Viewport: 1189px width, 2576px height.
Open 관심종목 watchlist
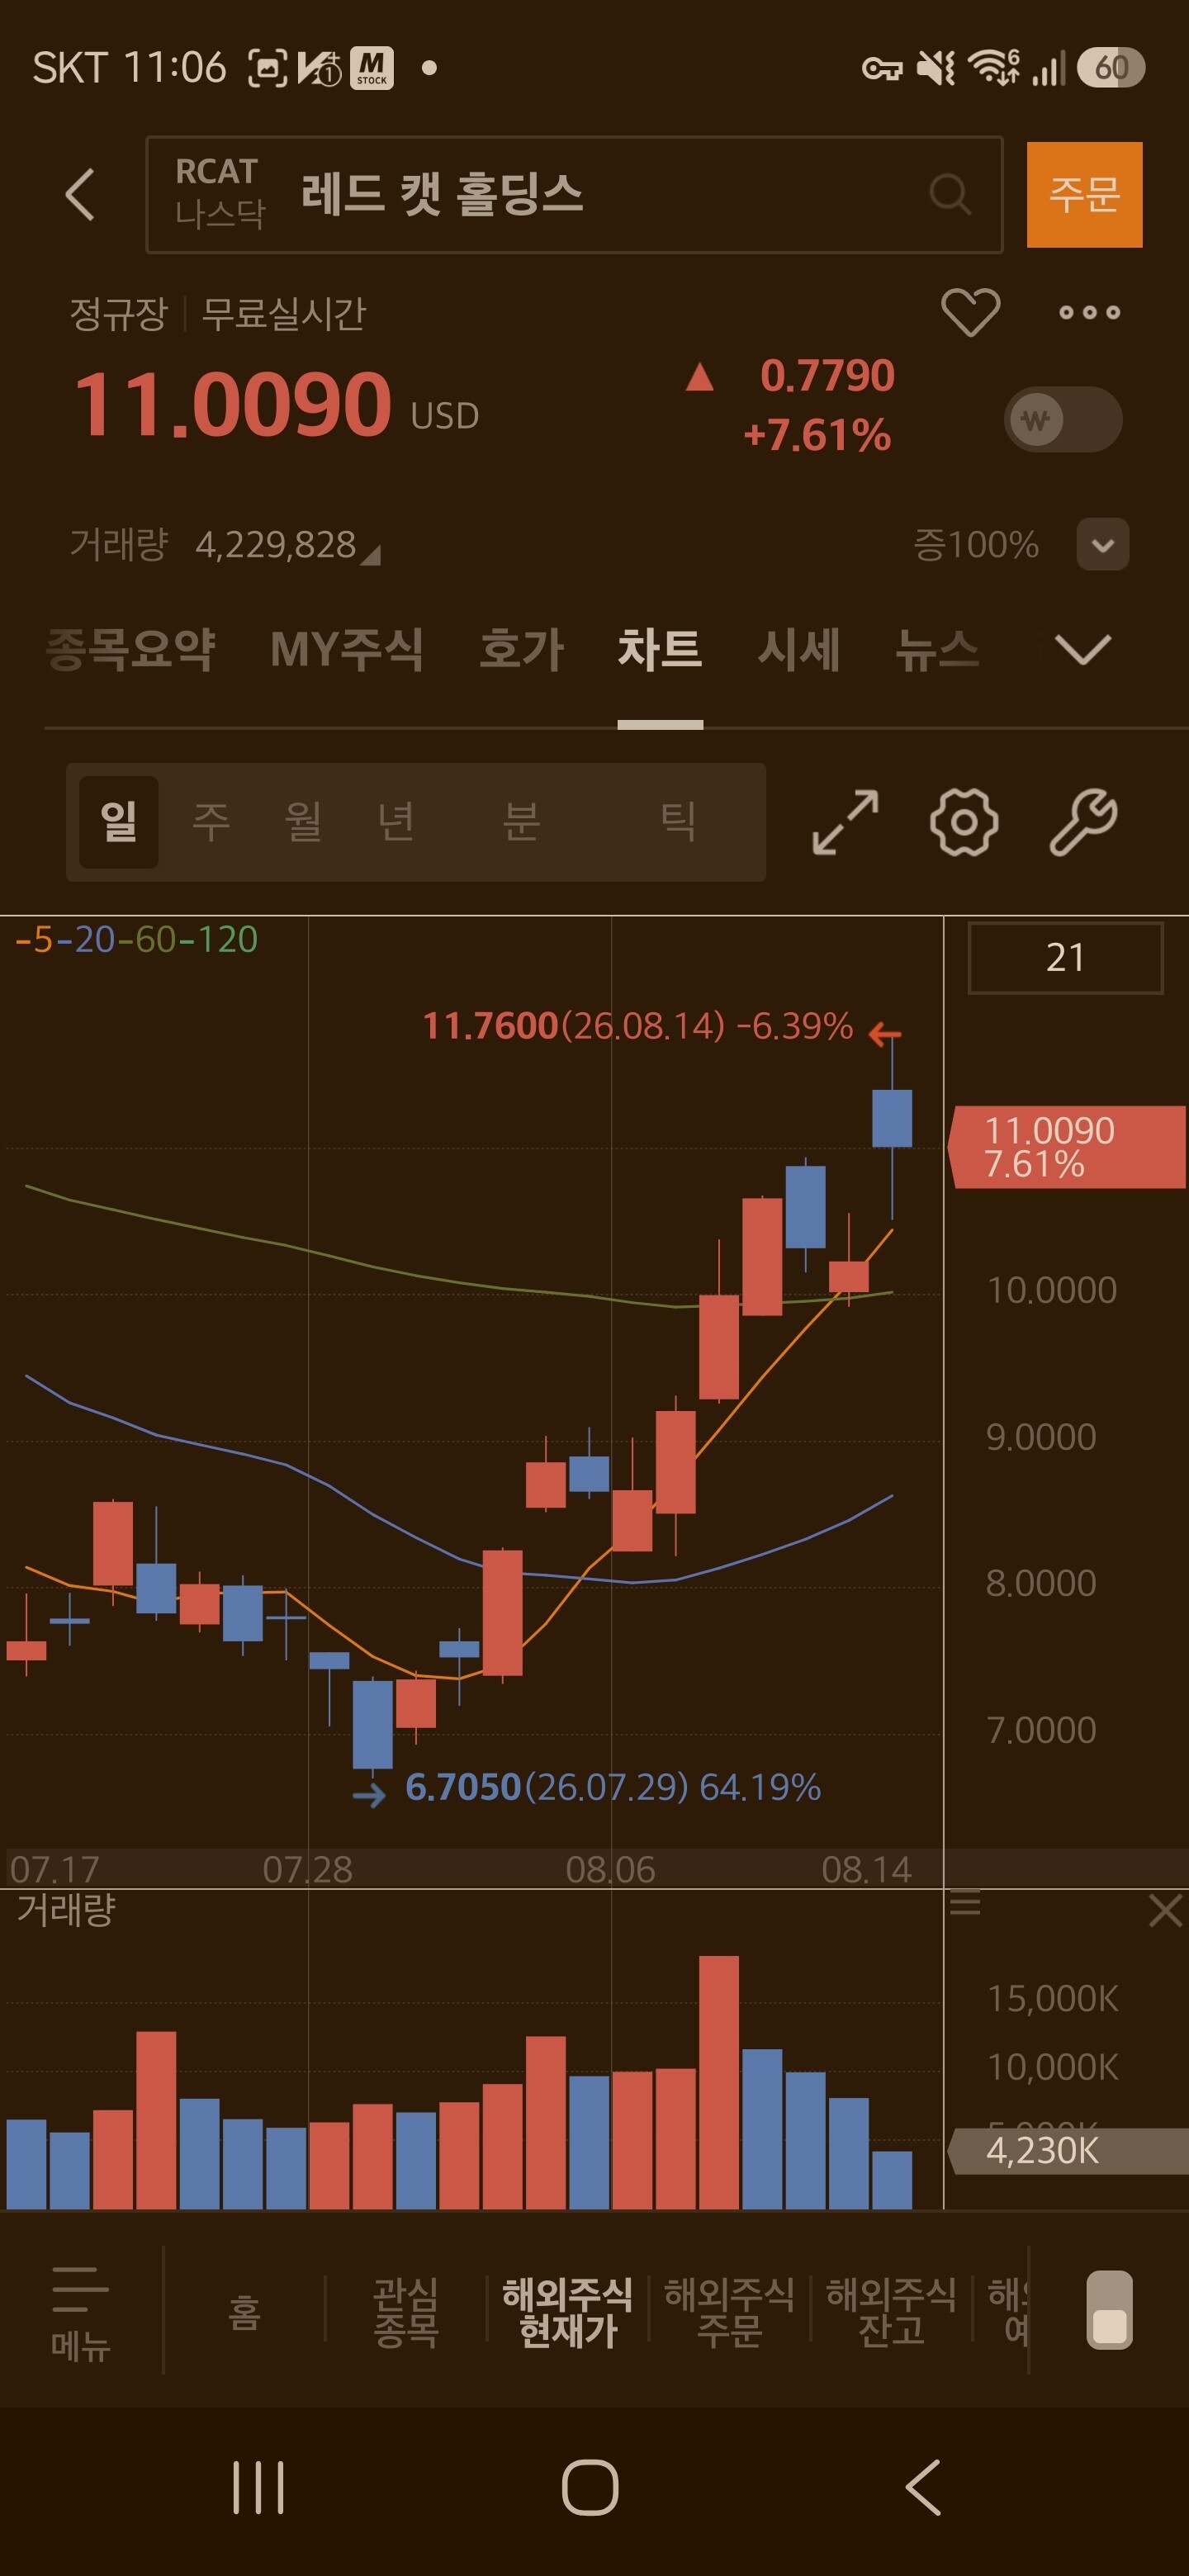click(406, 2312)
